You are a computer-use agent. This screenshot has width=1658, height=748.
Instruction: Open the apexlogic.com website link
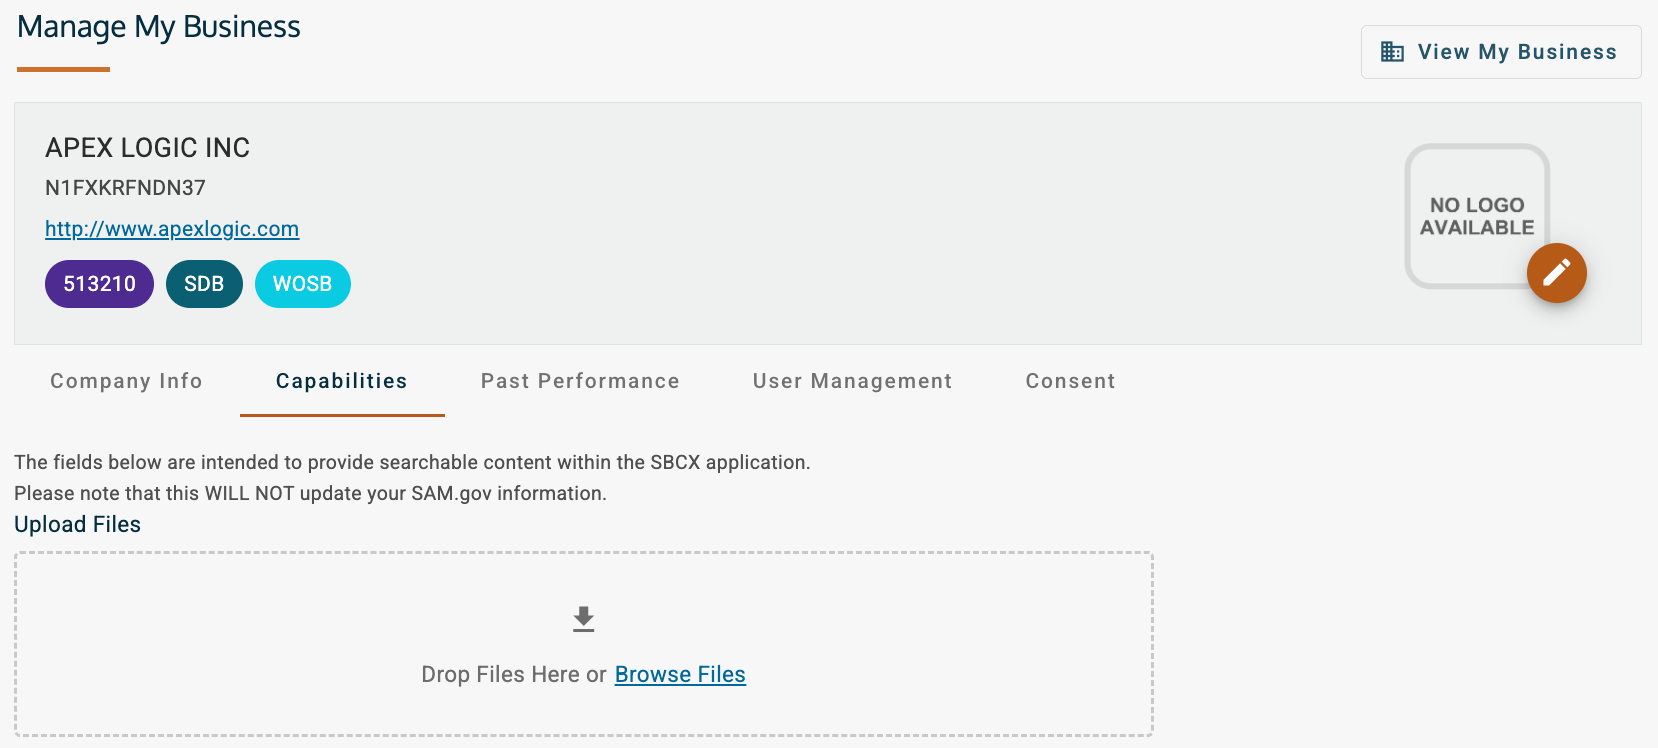coord(171,229)
